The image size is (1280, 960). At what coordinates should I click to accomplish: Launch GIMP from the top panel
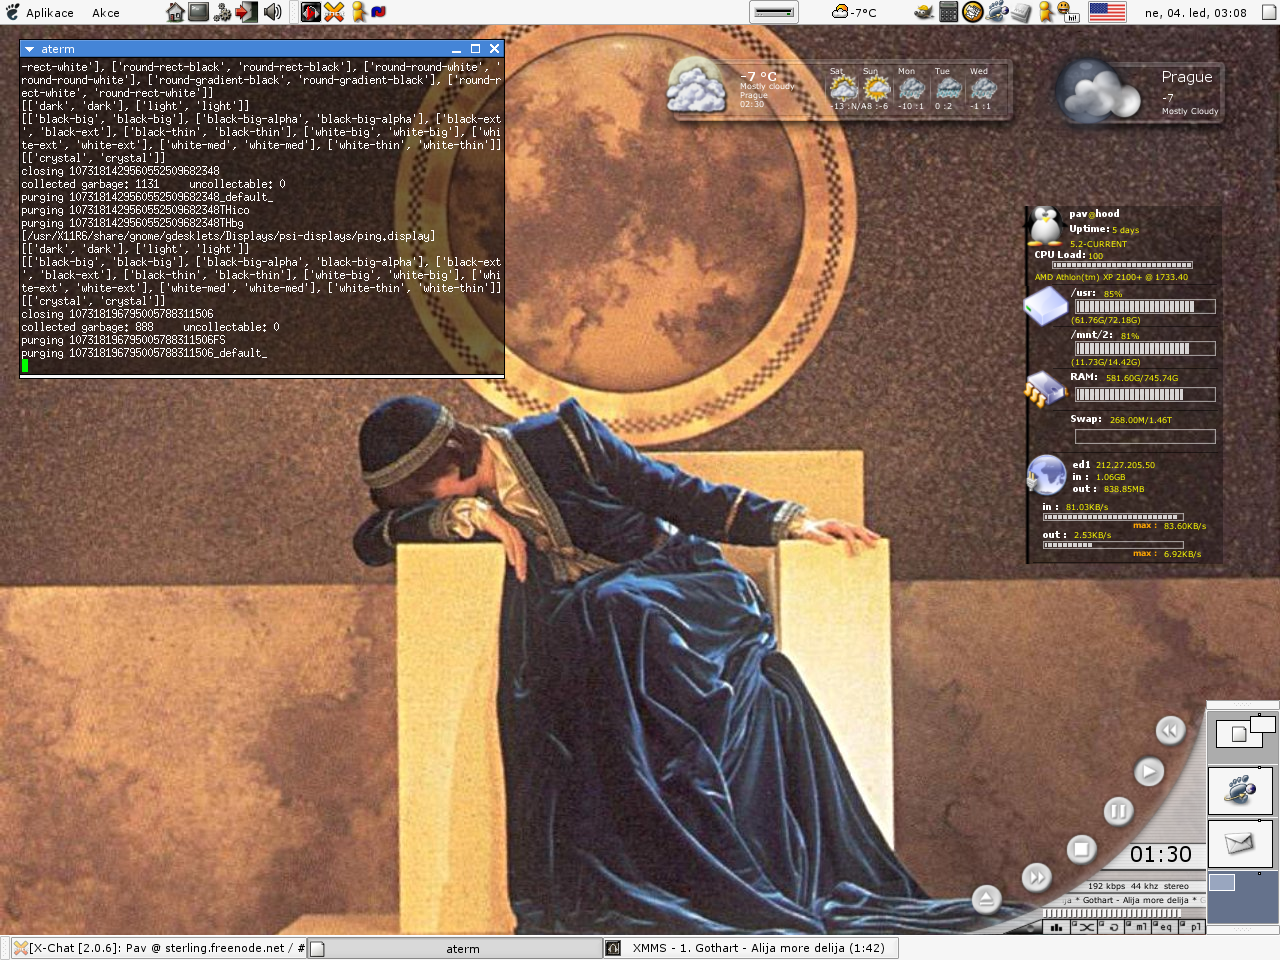pos(924,12)
